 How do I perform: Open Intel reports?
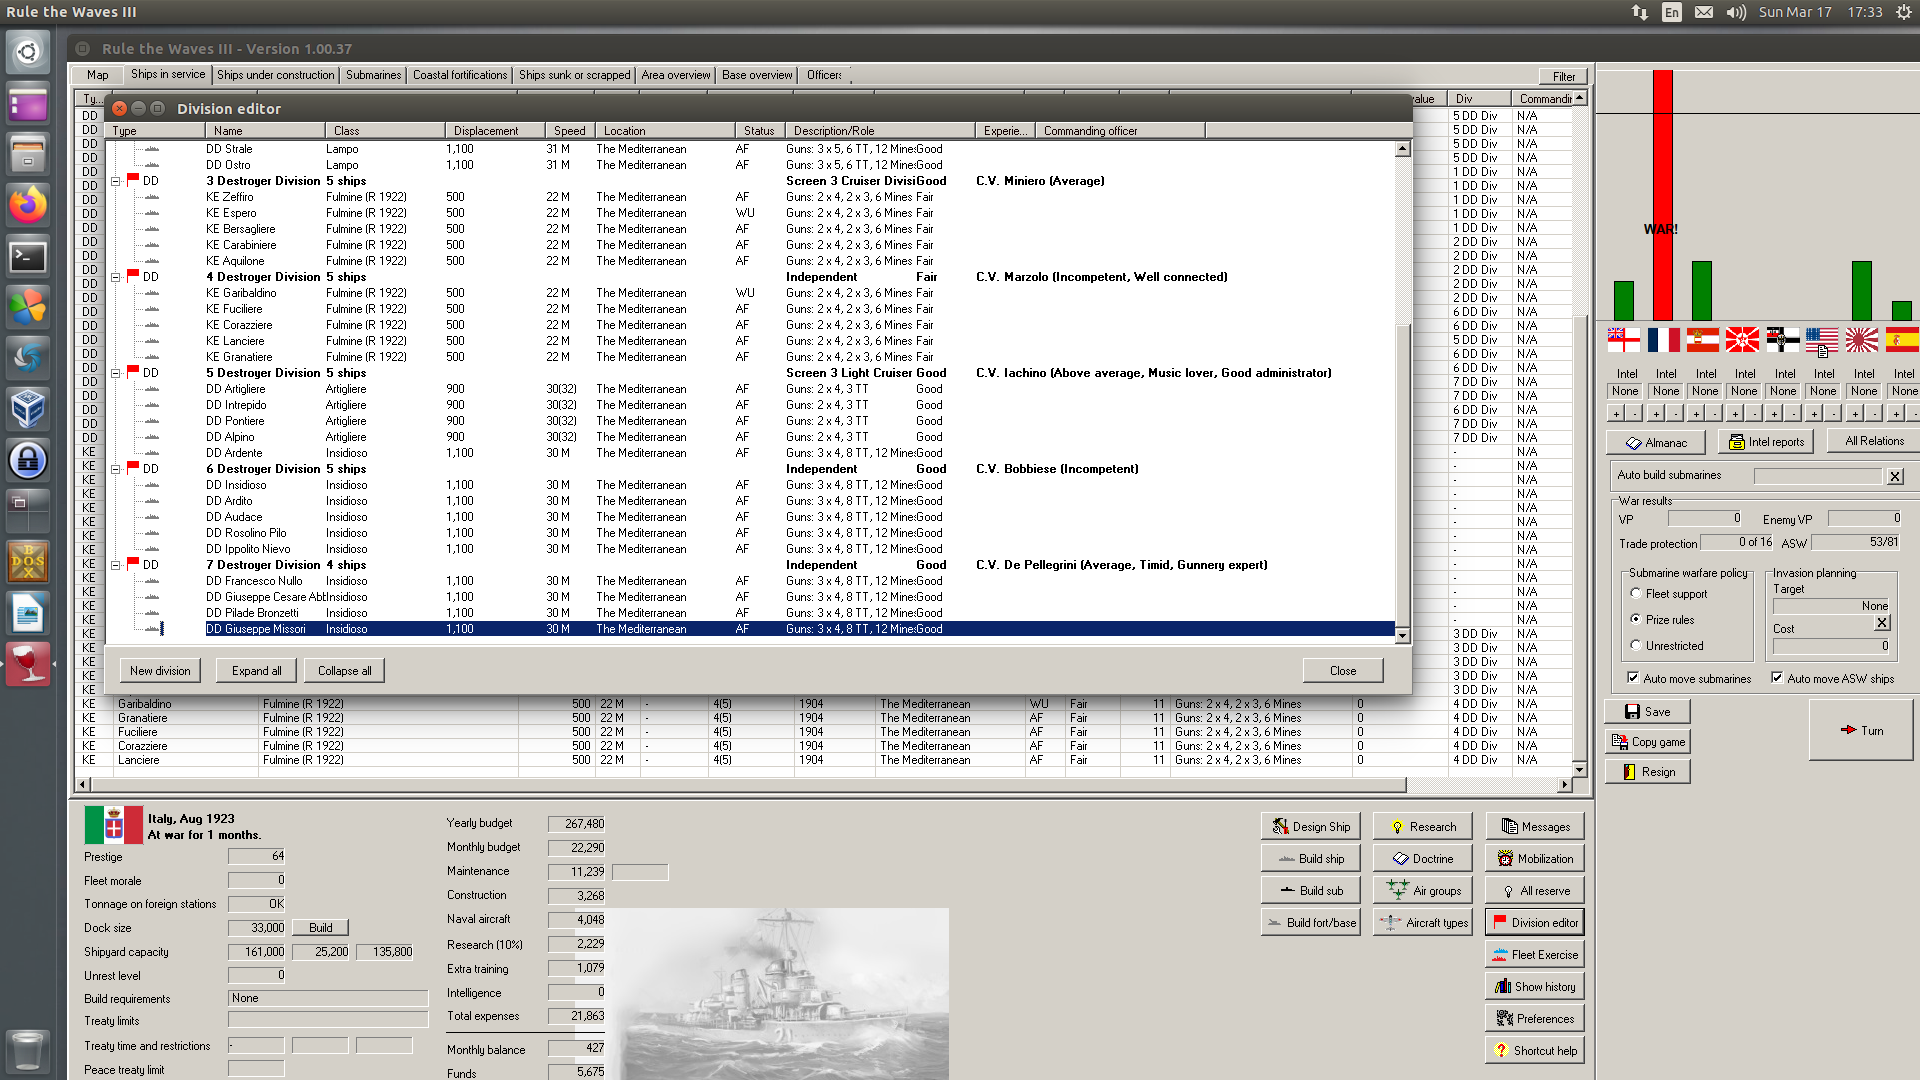1767,442
